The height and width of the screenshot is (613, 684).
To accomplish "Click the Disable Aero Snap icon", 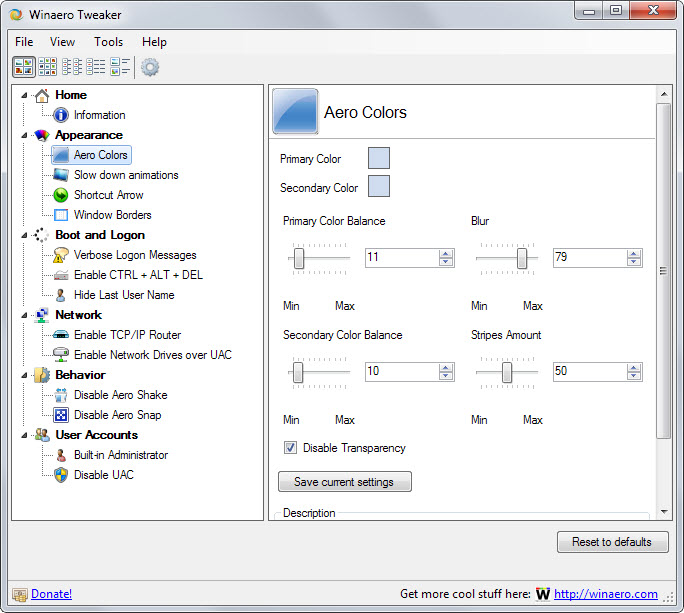I will coord(61,415).
